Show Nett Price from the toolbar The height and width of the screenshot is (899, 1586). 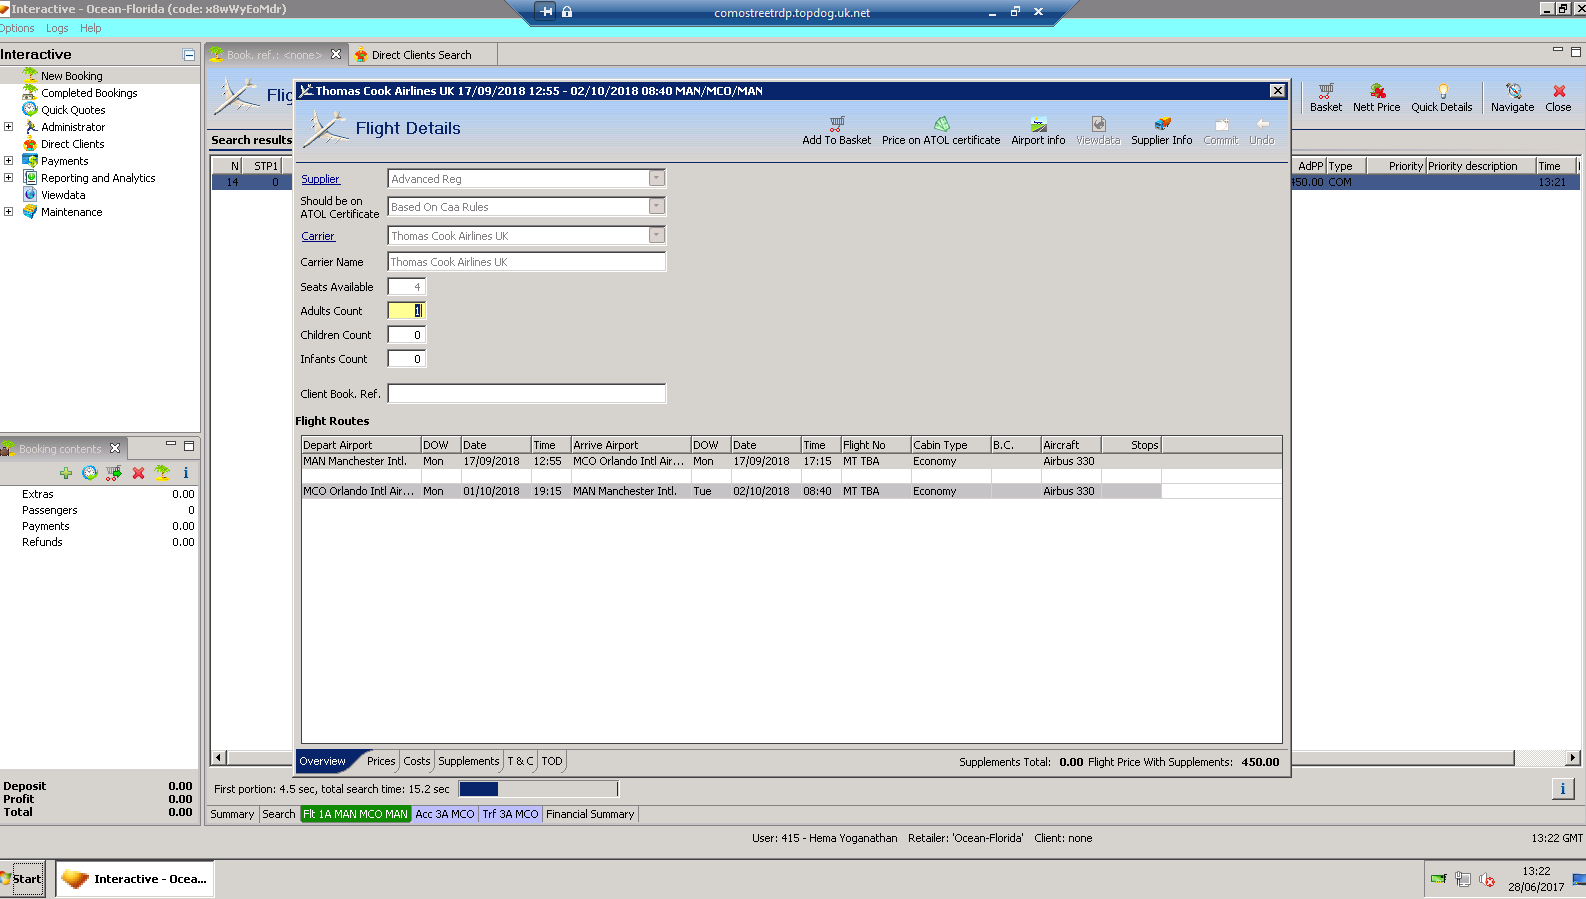(x=1377, y=98)
